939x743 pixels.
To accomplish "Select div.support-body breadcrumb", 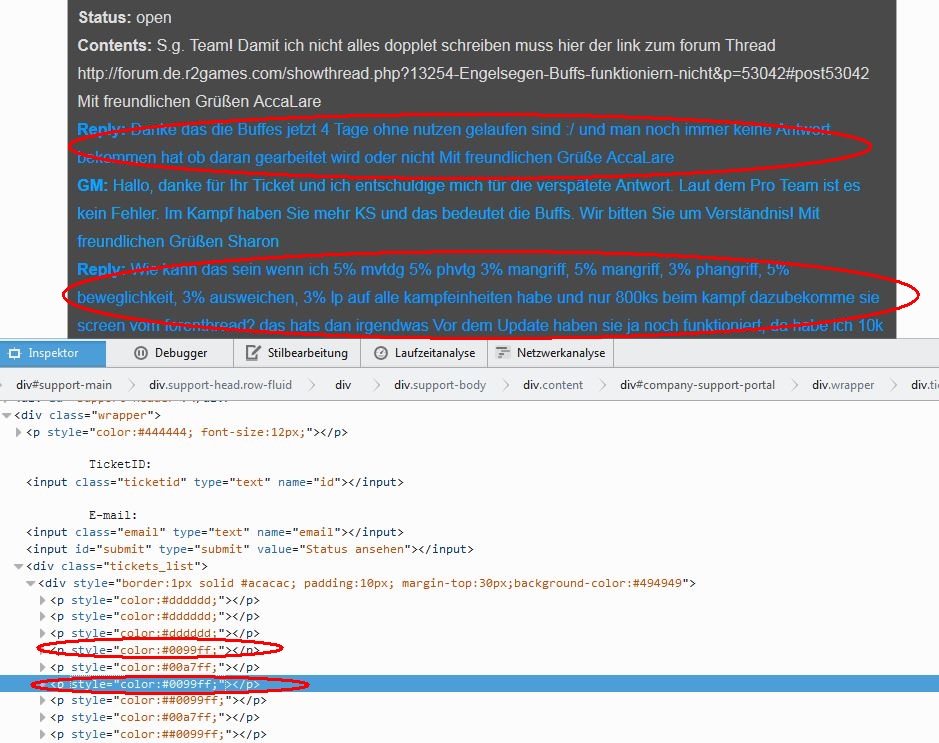I will (x=440, y=385).
